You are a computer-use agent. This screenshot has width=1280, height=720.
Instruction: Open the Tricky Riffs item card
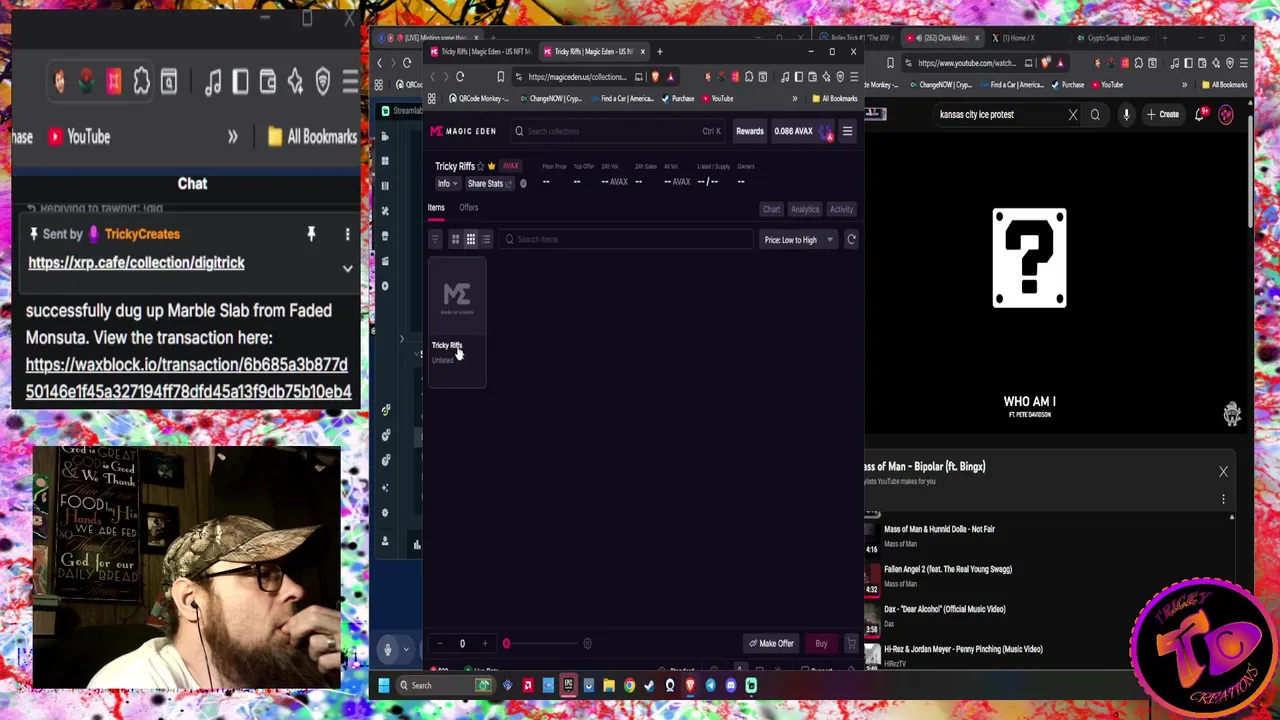[457, 322]
